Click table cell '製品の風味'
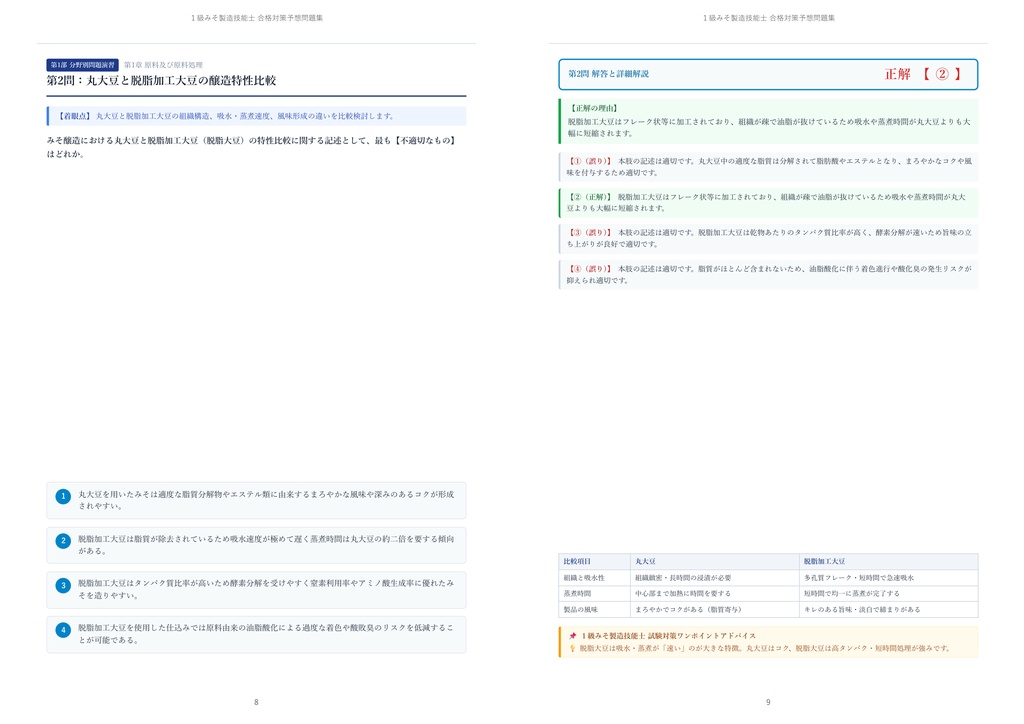 pos(581,610)
